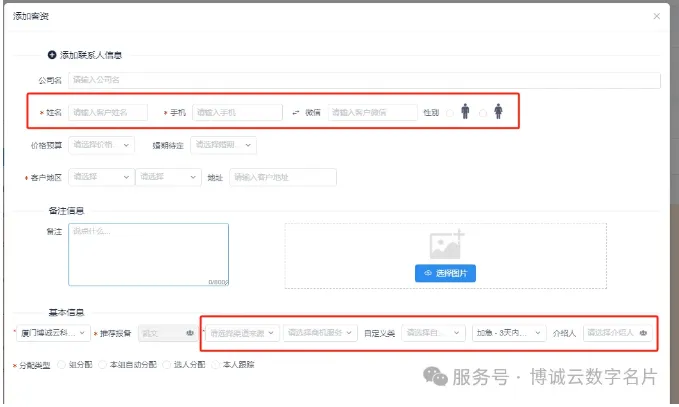Click the male figure gender icon
Screen dimensions: 679x407
(464, 113)
